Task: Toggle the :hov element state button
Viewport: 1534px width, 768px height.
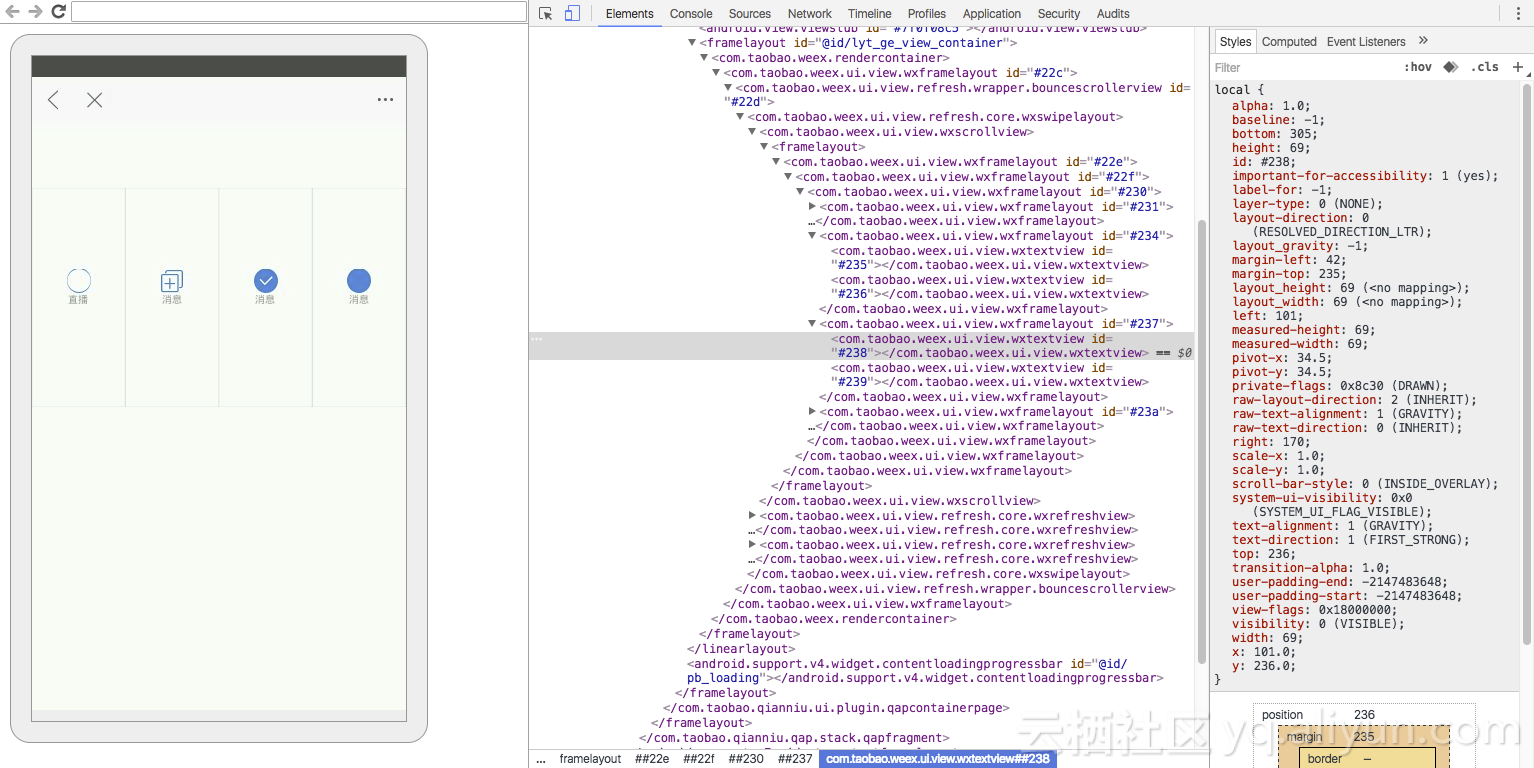Action: (x=1417, y=67)
